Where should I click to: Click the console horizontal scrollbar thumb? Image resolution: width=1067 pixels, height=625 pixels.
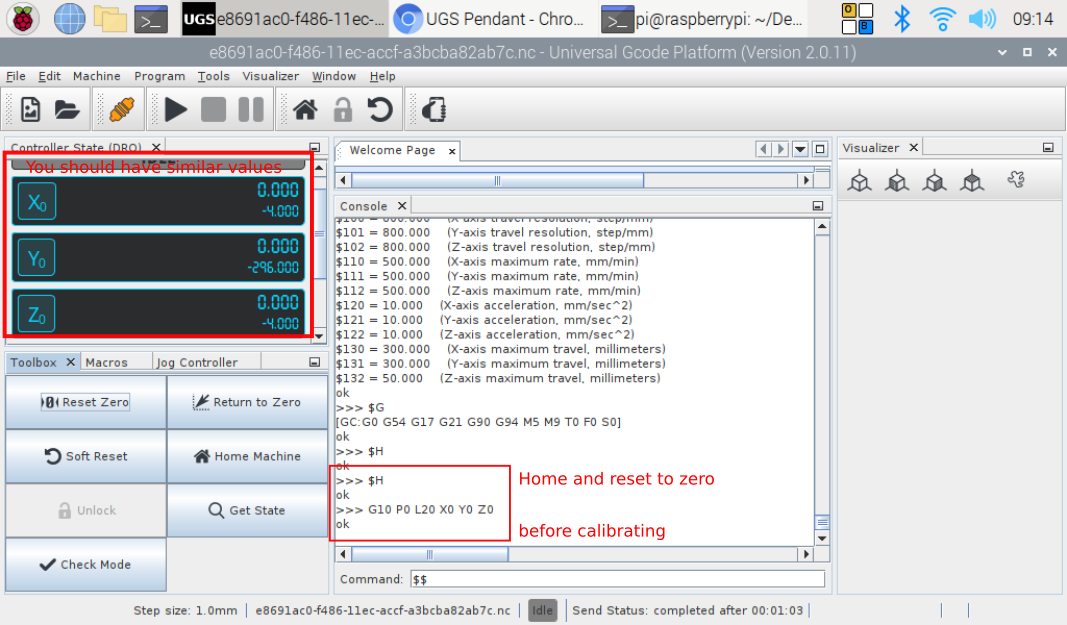pyautogui.click(x=430, y=554)
